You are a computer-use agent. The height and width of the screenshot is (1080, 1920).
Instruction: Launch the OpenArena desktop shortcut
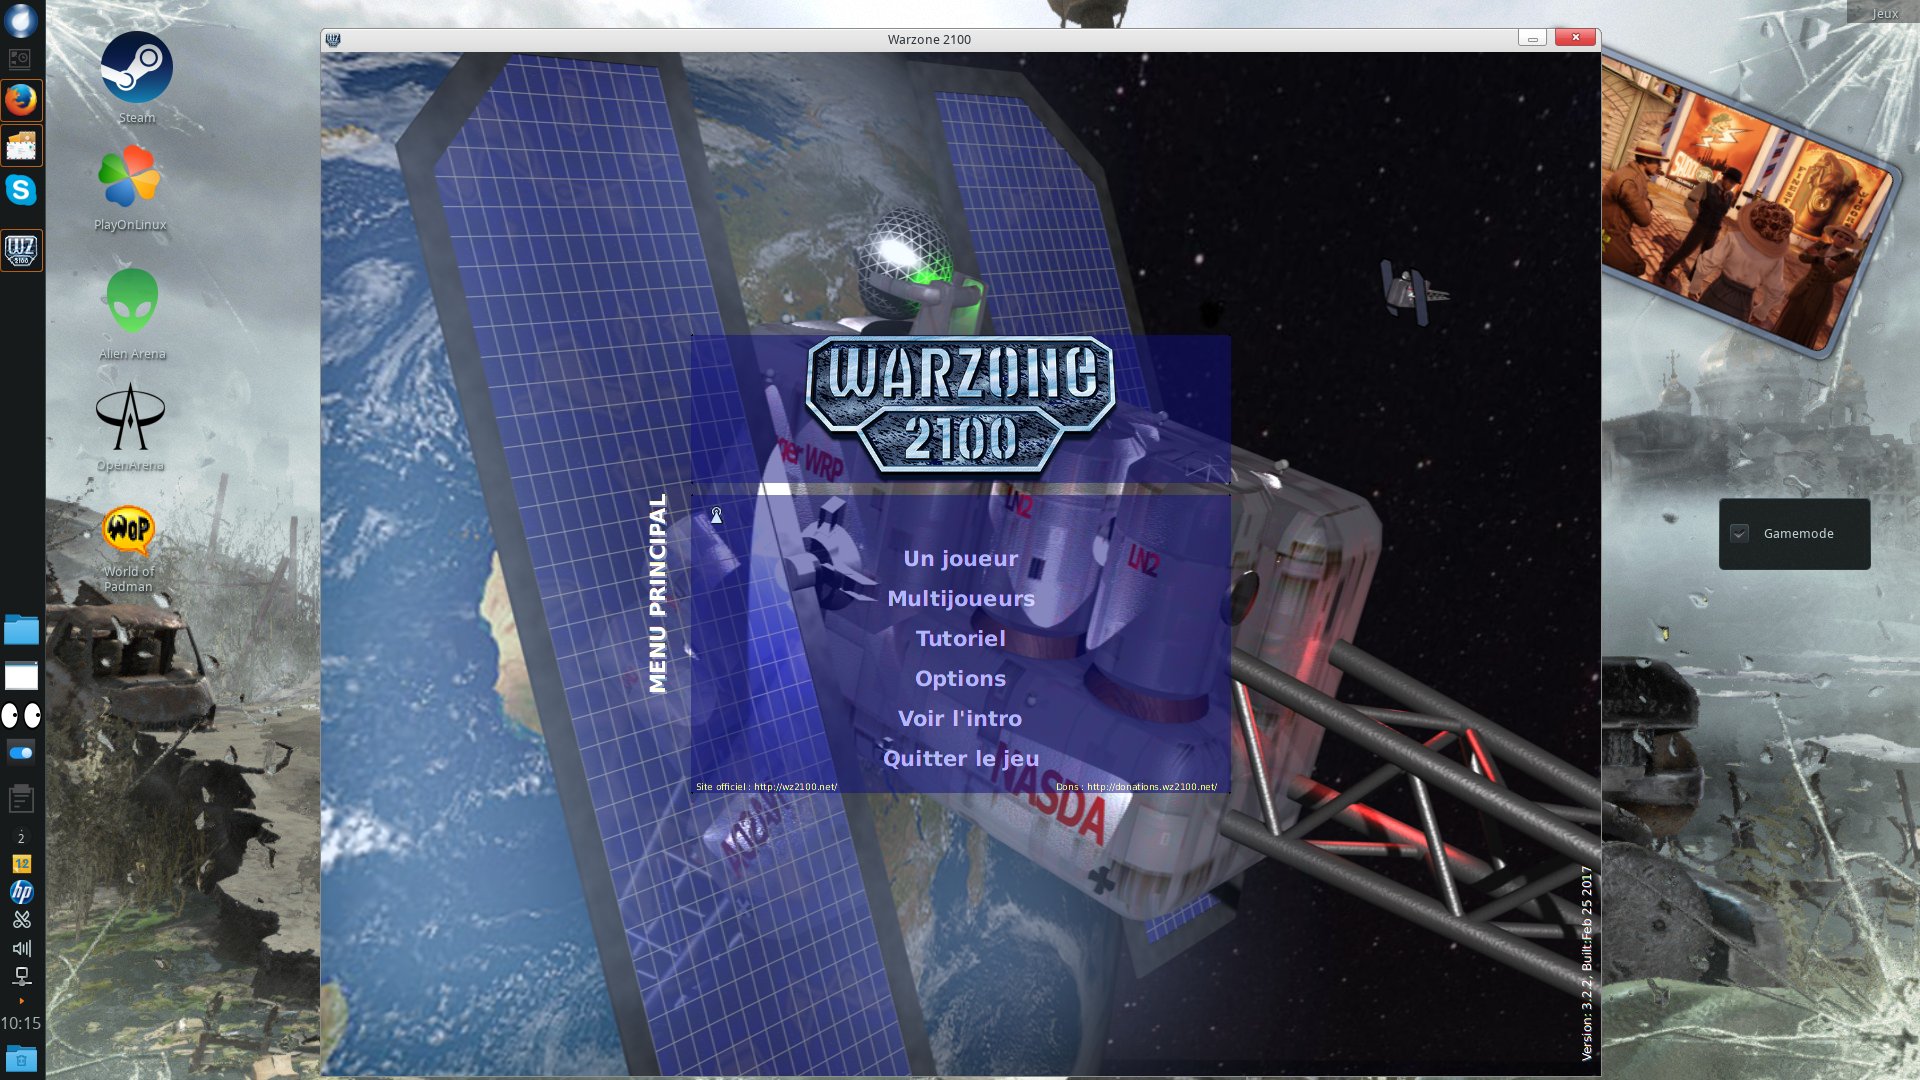pyautogui.click(x=130, y=418)
